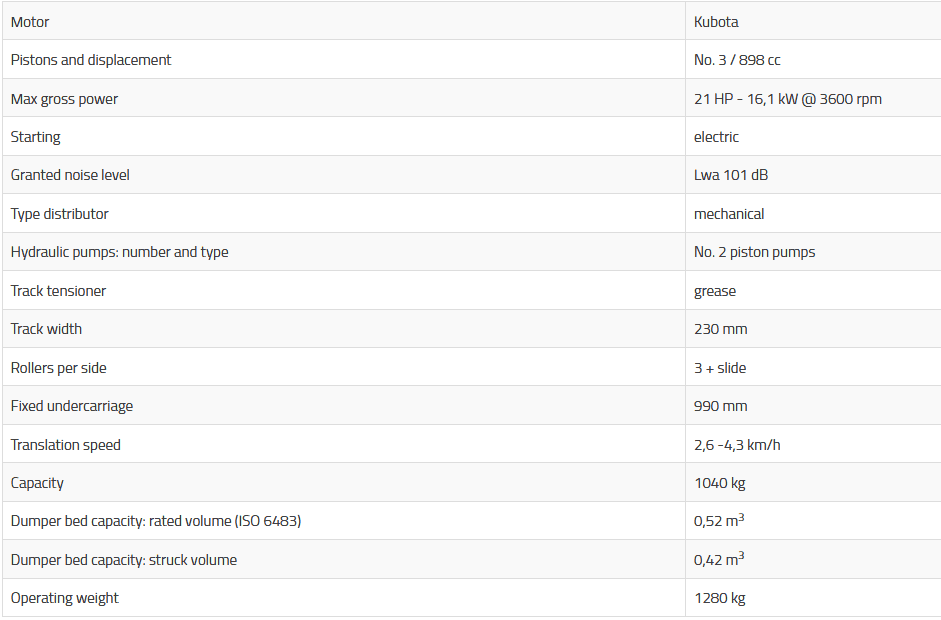This screenshot has width=941, height=620.
Task: Click the "Rollers per side" label
Action: click(x=59, y=368)
